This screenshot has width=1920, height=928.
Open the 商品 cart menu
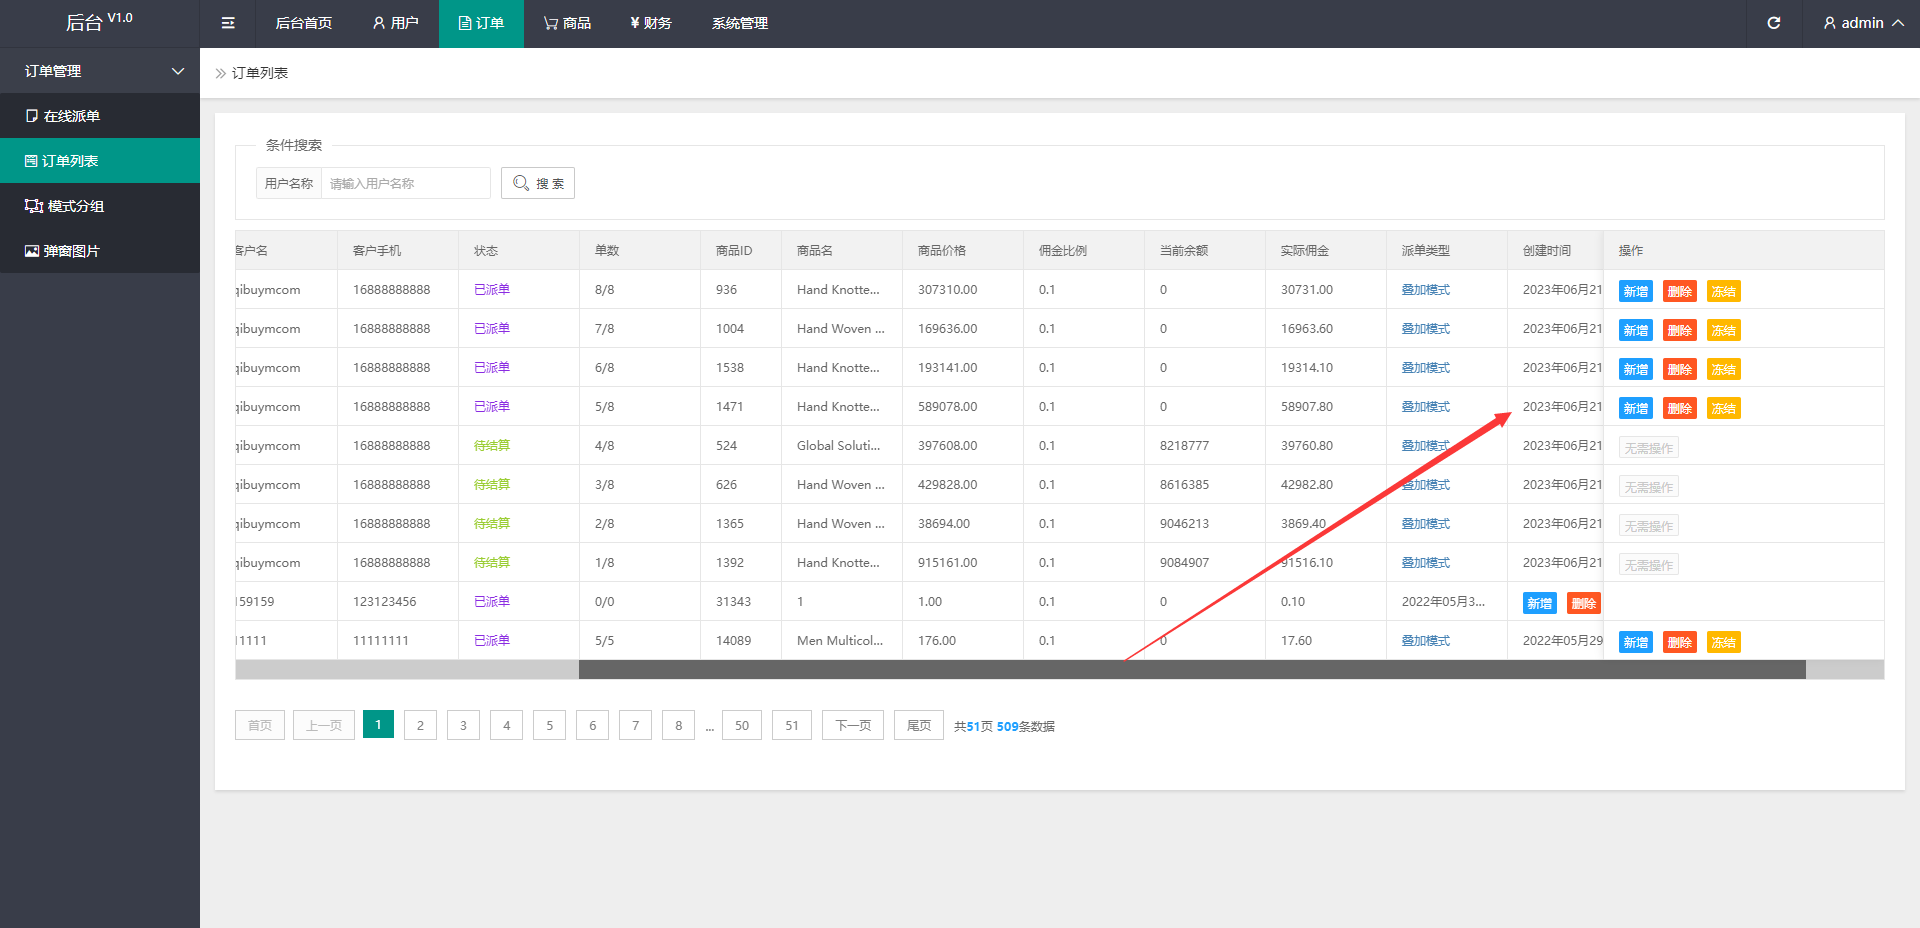(567, 23)
